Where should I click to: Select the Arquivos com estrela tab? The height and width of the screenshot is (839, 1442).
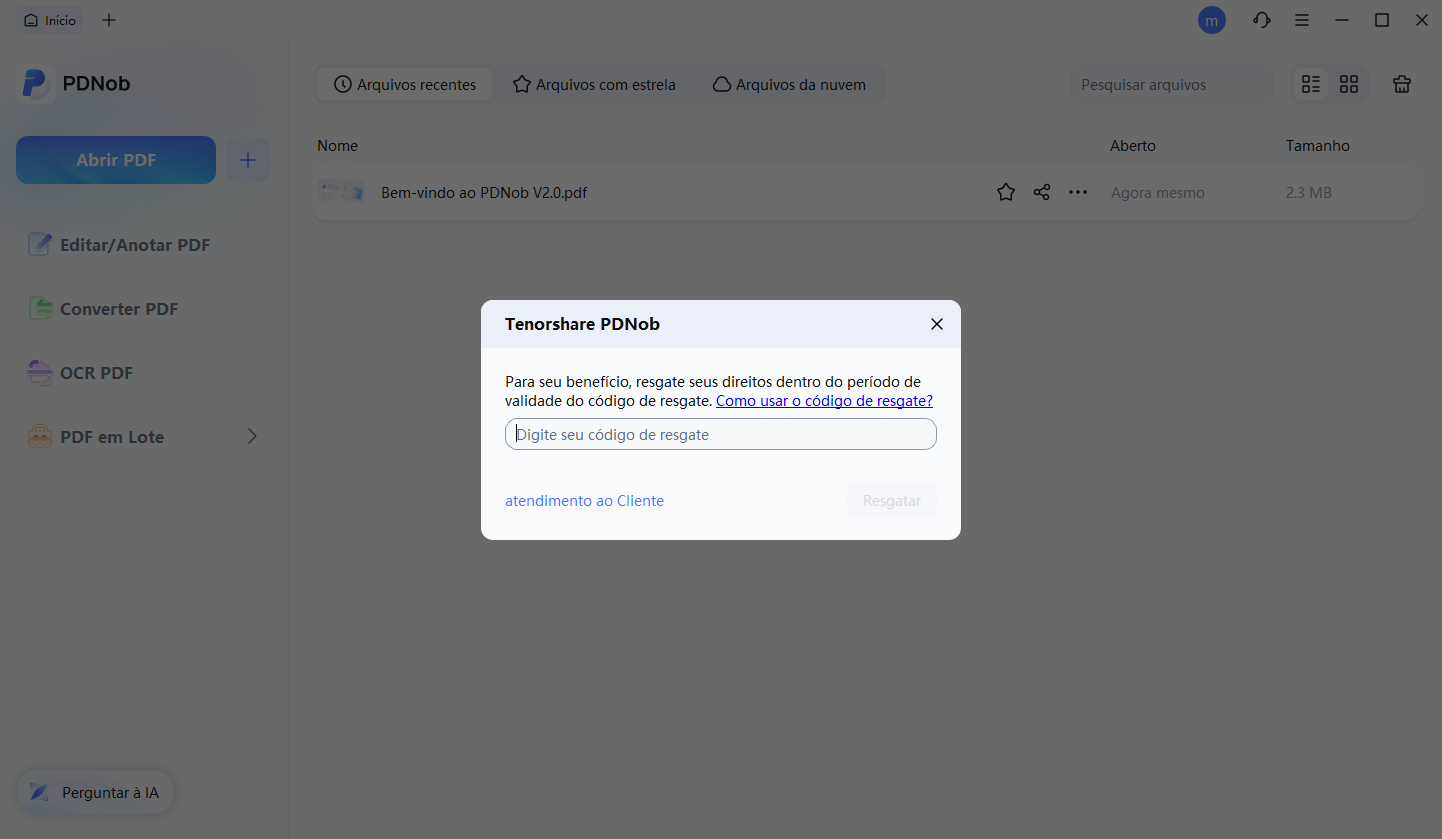594,85
